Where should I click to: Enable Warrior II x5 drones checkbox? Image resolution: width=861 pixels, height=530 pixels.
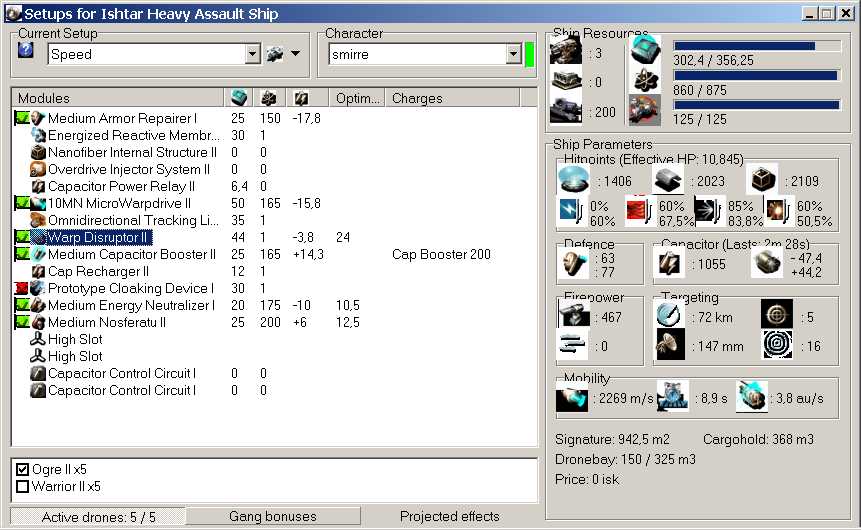click(x=23, y=486)
